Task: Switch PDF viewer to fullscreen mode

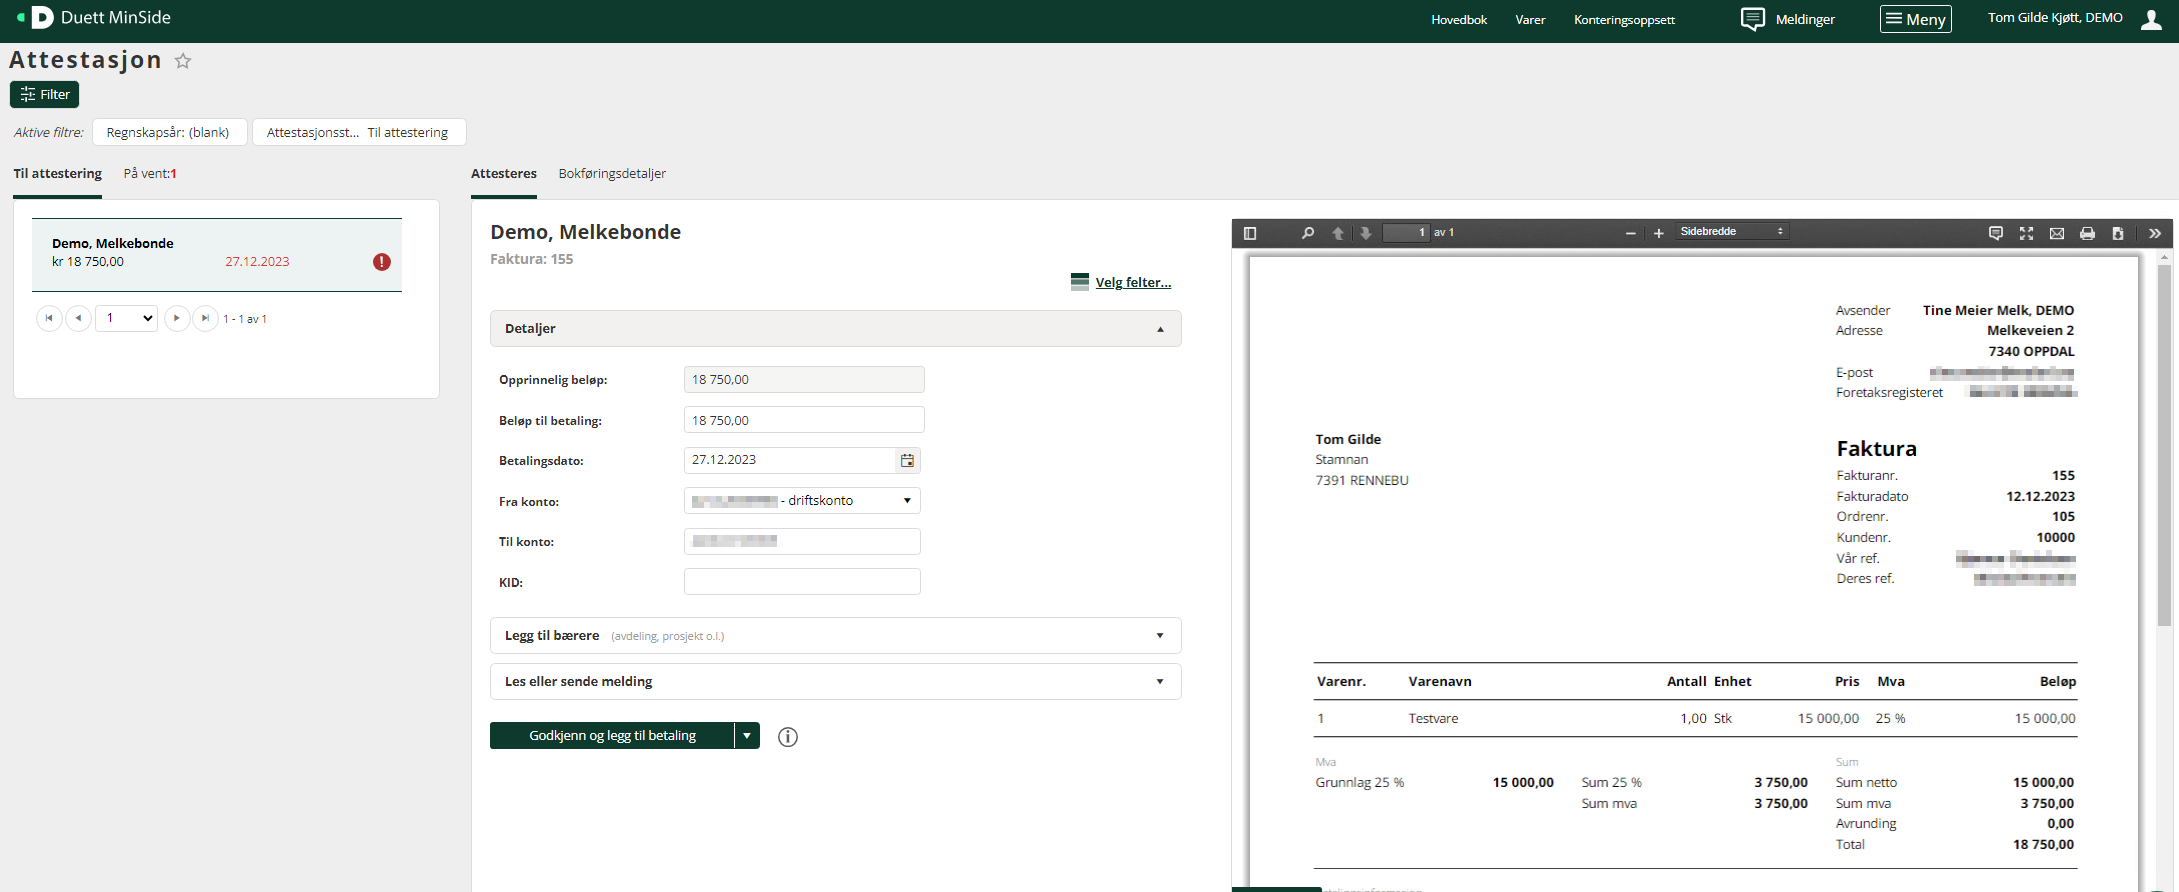Action: click(2026, 233)
